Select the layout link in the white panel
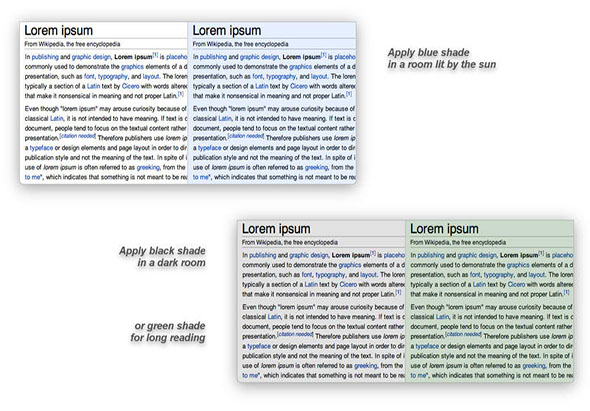This screenshot has width=590, height=411. 151,76
